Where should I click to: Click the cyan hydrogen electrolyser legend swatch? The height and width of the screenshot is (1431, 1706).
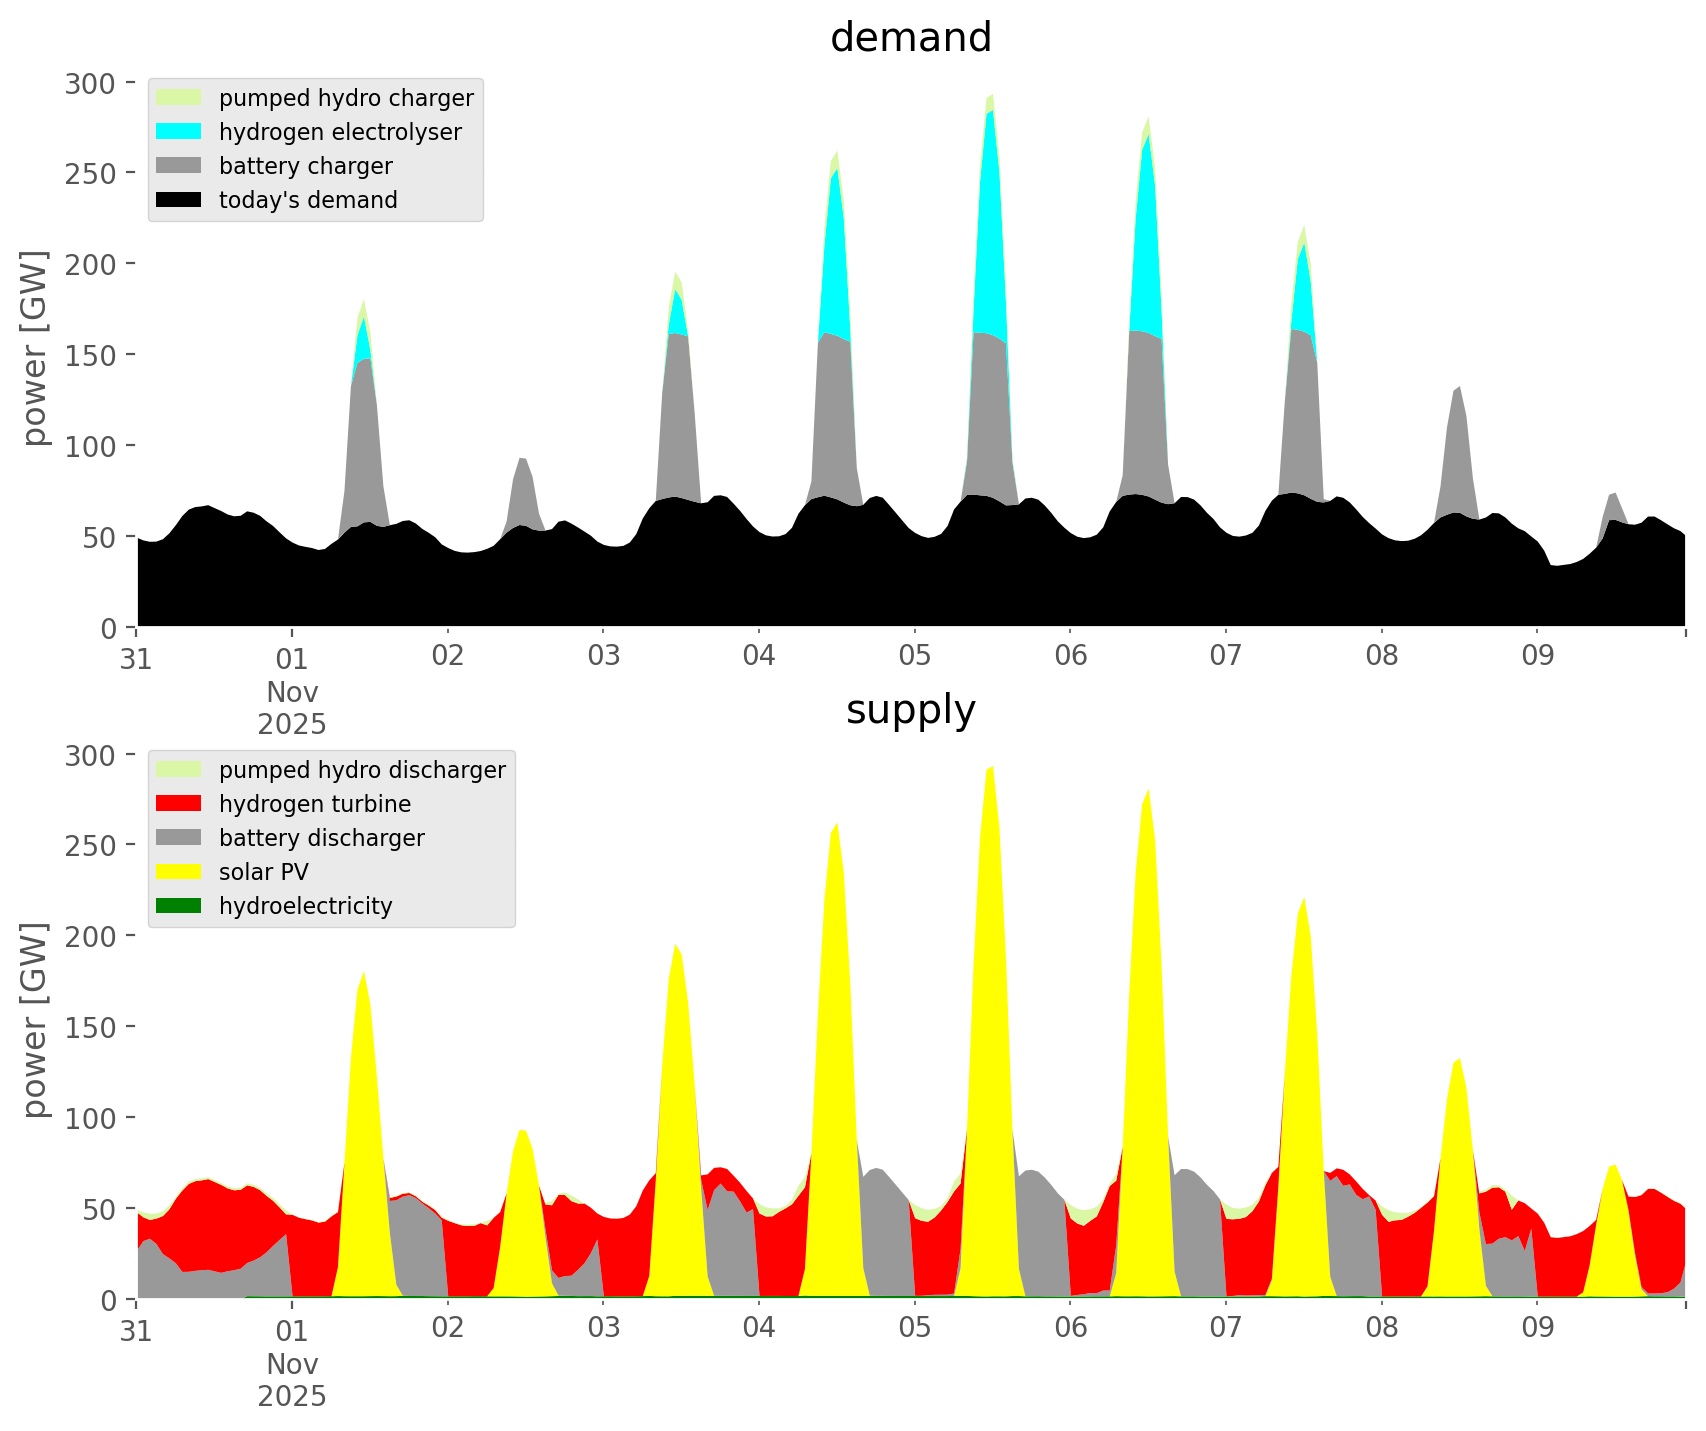179,132
